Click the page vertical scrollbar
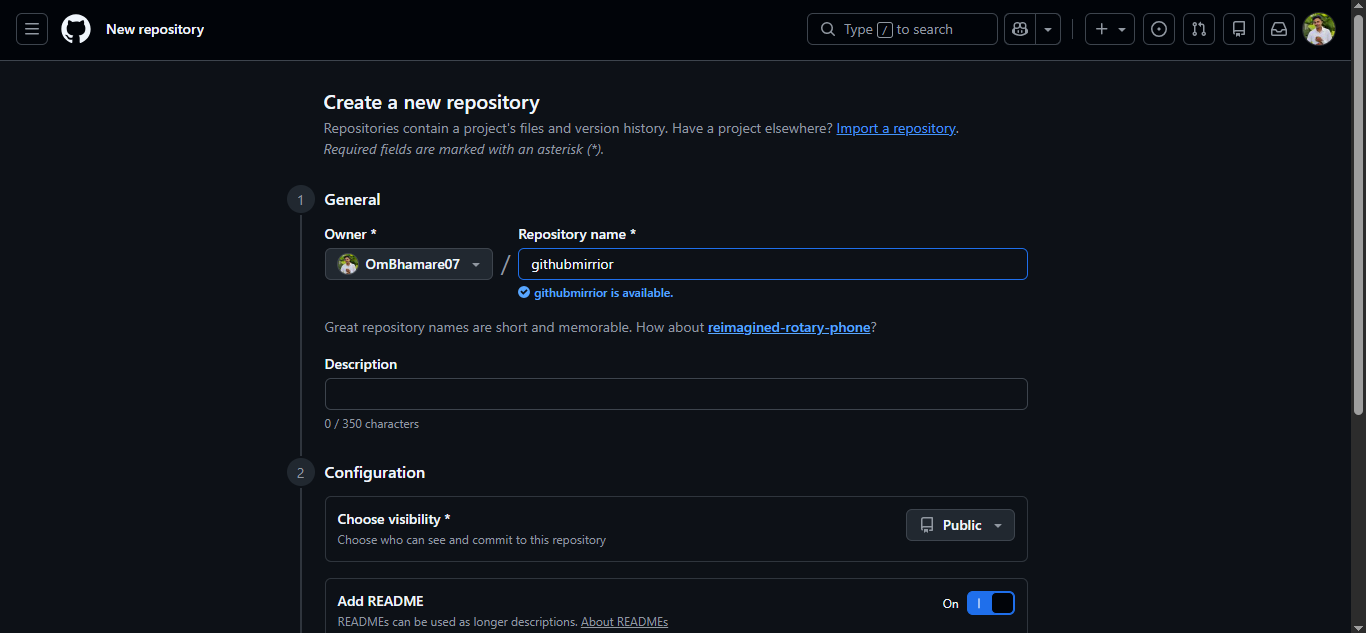The height and width of the screenshot is (633, 1366). click(1358, 240)
